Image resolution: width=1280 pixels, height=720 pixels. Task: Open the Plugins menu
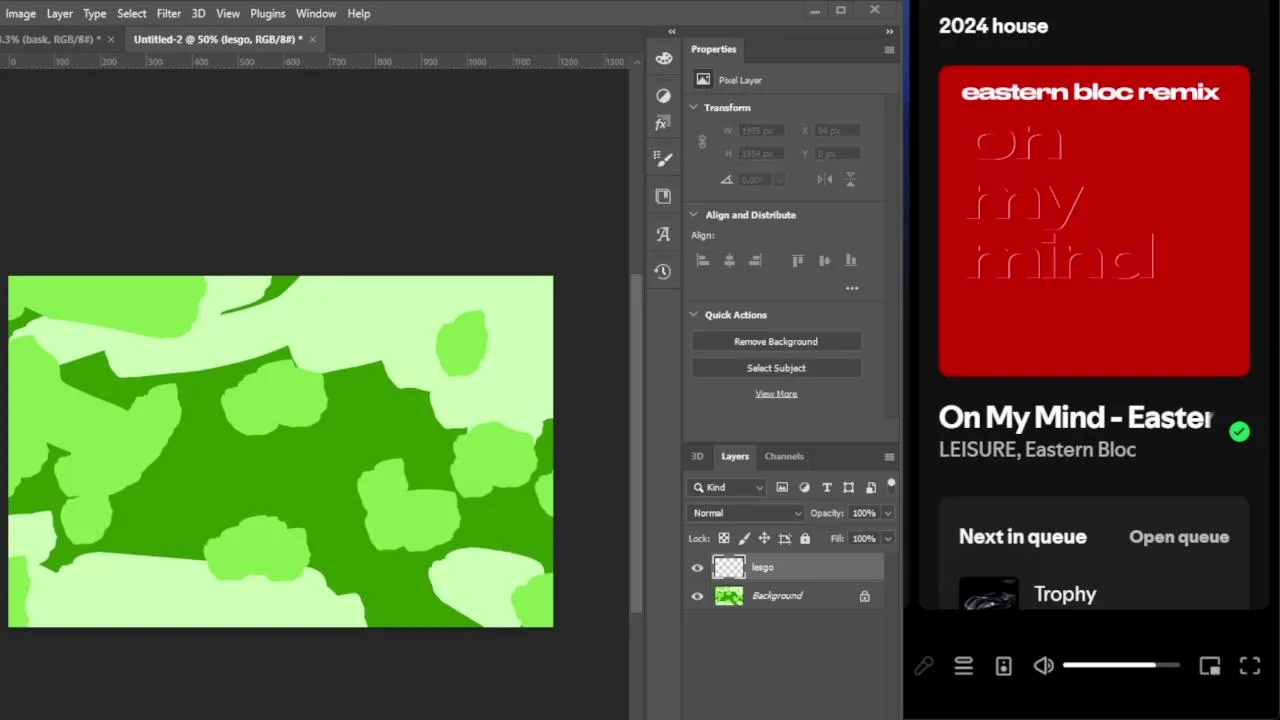pyautogui.click(x=267, y=13)
